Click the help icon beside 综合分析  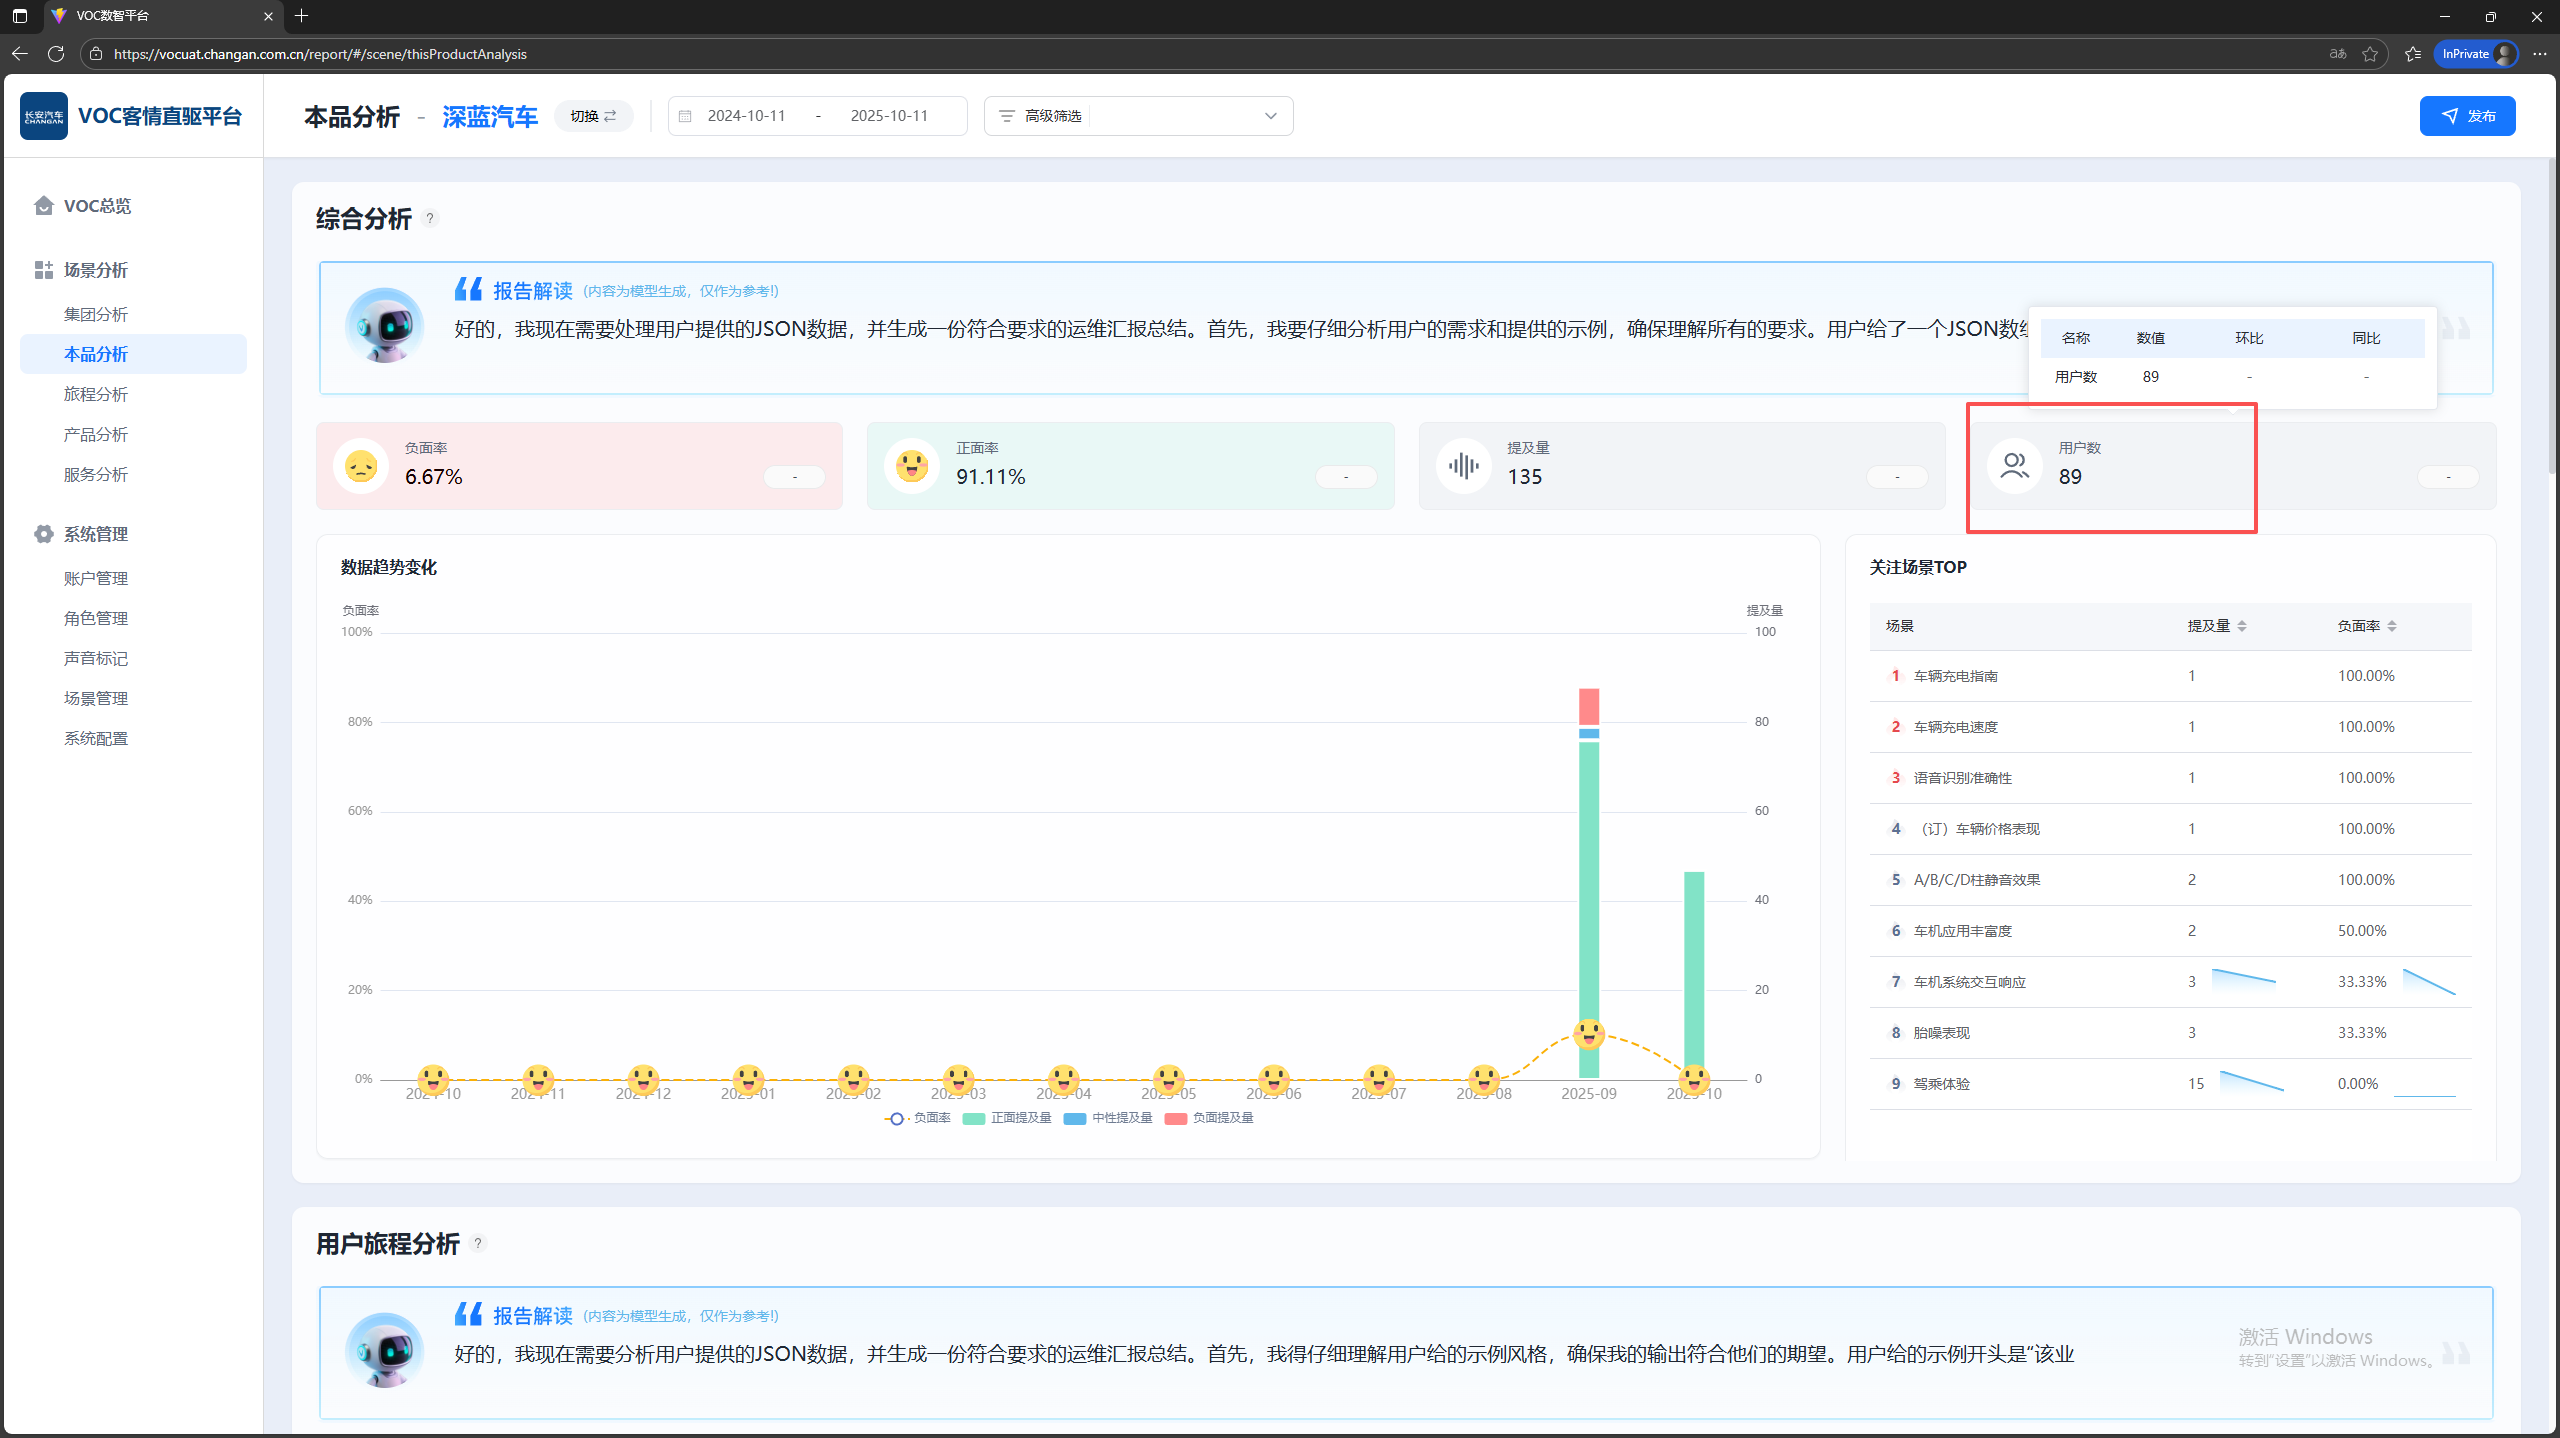click(x=430, y=218)
